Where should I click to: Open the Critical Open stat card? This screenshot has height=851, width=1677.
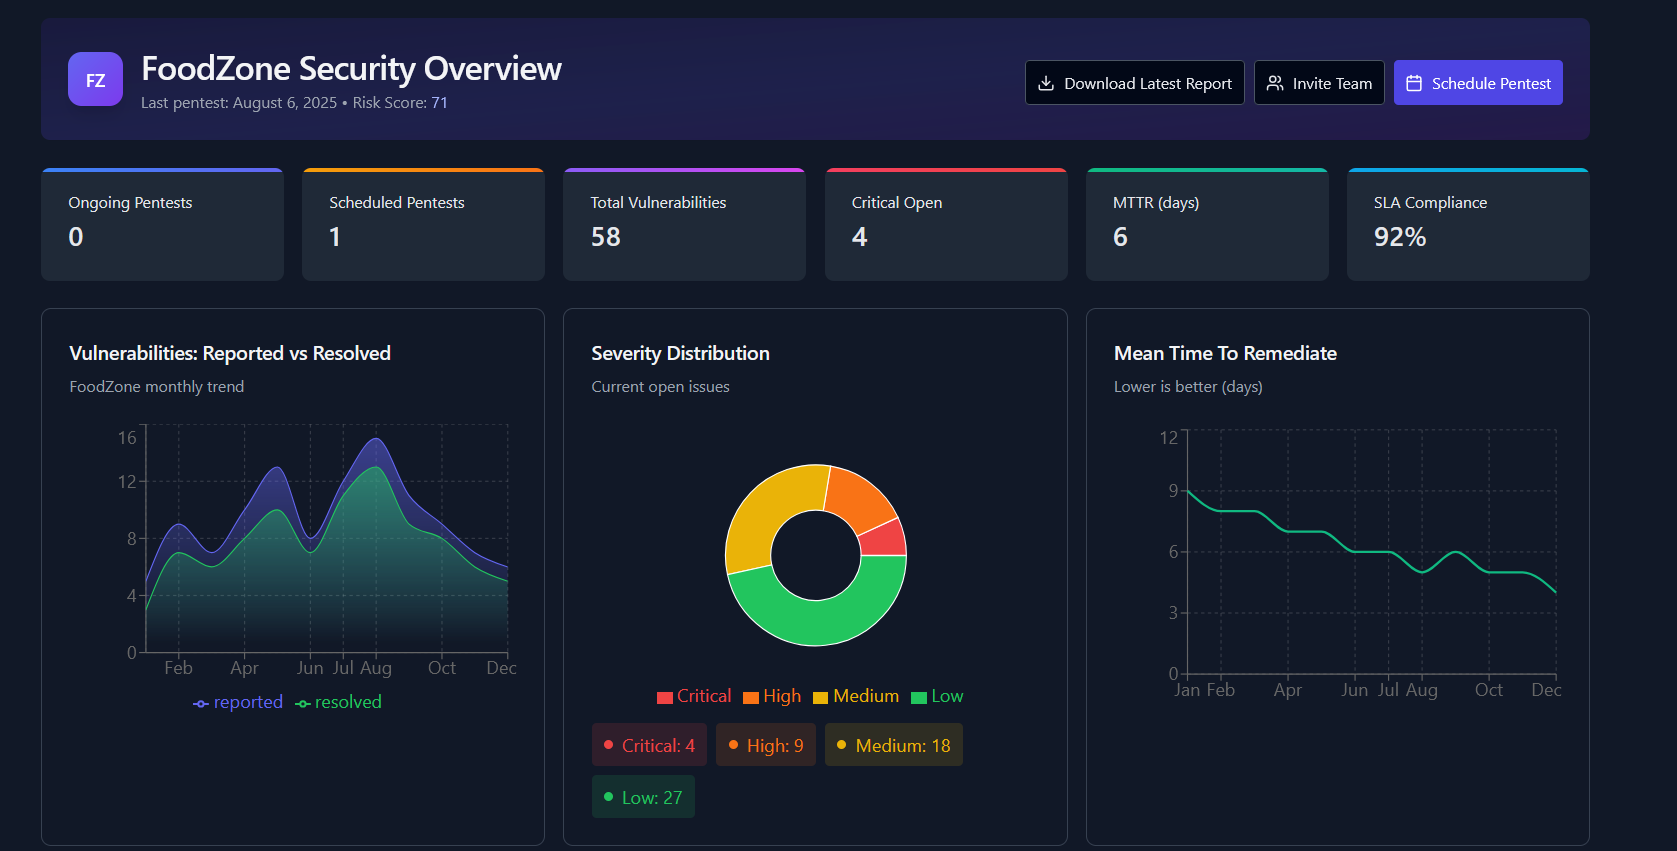[945, 225]
